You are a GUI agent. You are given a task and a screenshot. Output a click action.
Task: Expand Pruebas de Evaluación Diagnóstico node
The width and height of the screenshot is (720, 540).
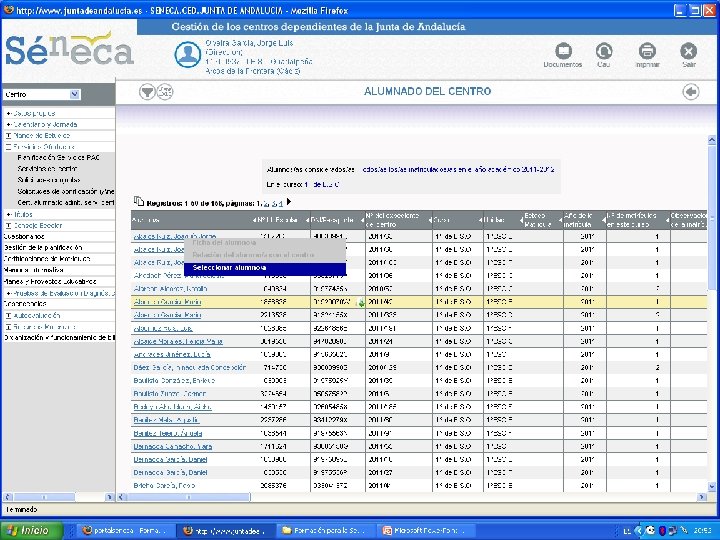(x=9, y=293)
